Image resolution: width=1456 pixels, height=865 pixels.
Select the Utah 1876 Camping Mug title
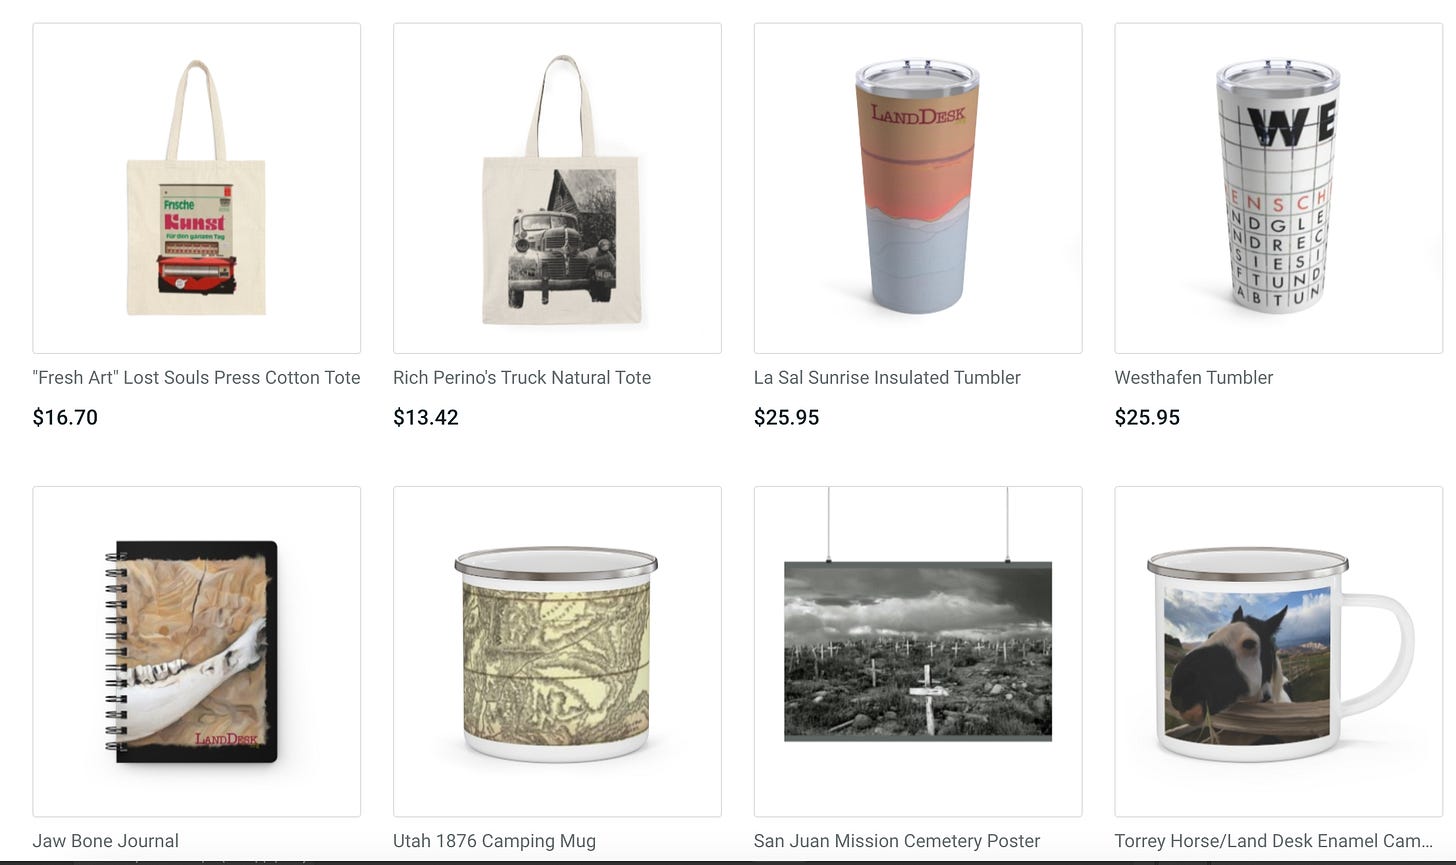(x=494, y=841)
